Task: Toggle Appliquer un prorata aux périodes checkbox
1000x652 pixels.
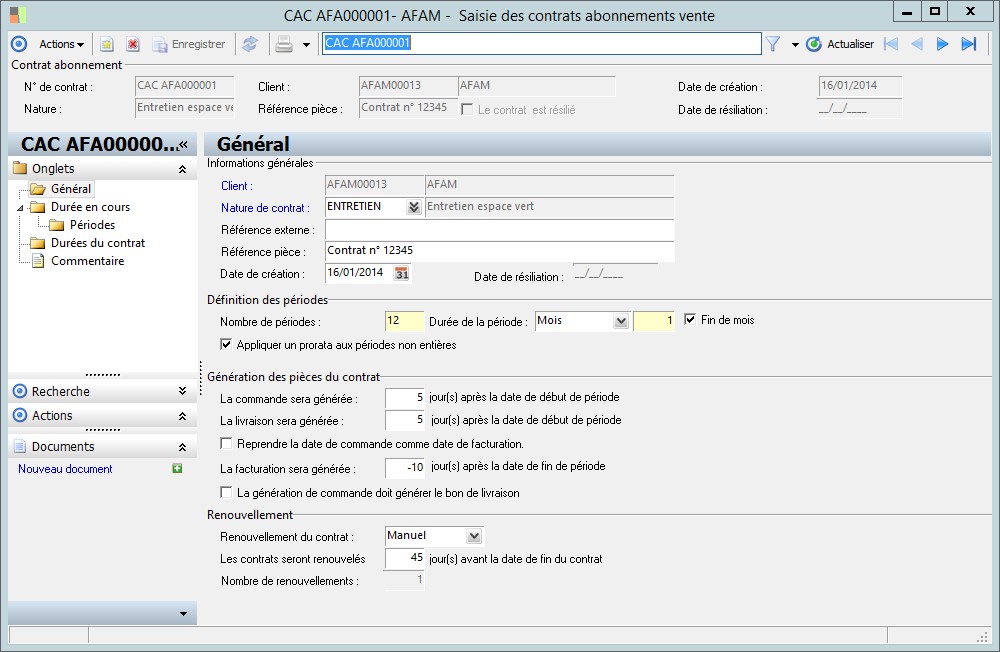Action: tap(226, 345)
